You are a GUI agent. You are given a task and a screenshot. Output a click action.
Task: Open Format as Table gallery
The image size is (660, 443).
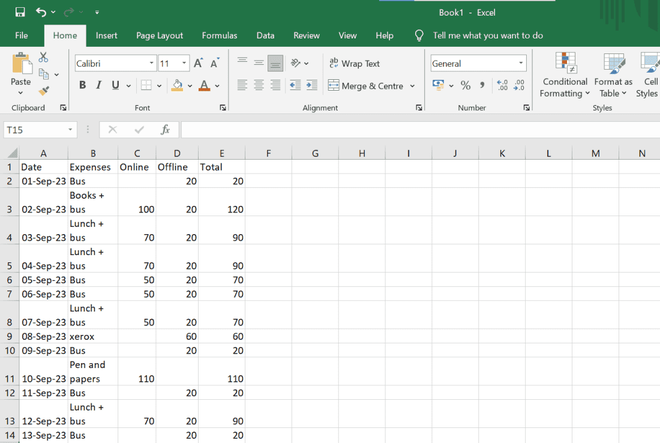click(613, 75)
